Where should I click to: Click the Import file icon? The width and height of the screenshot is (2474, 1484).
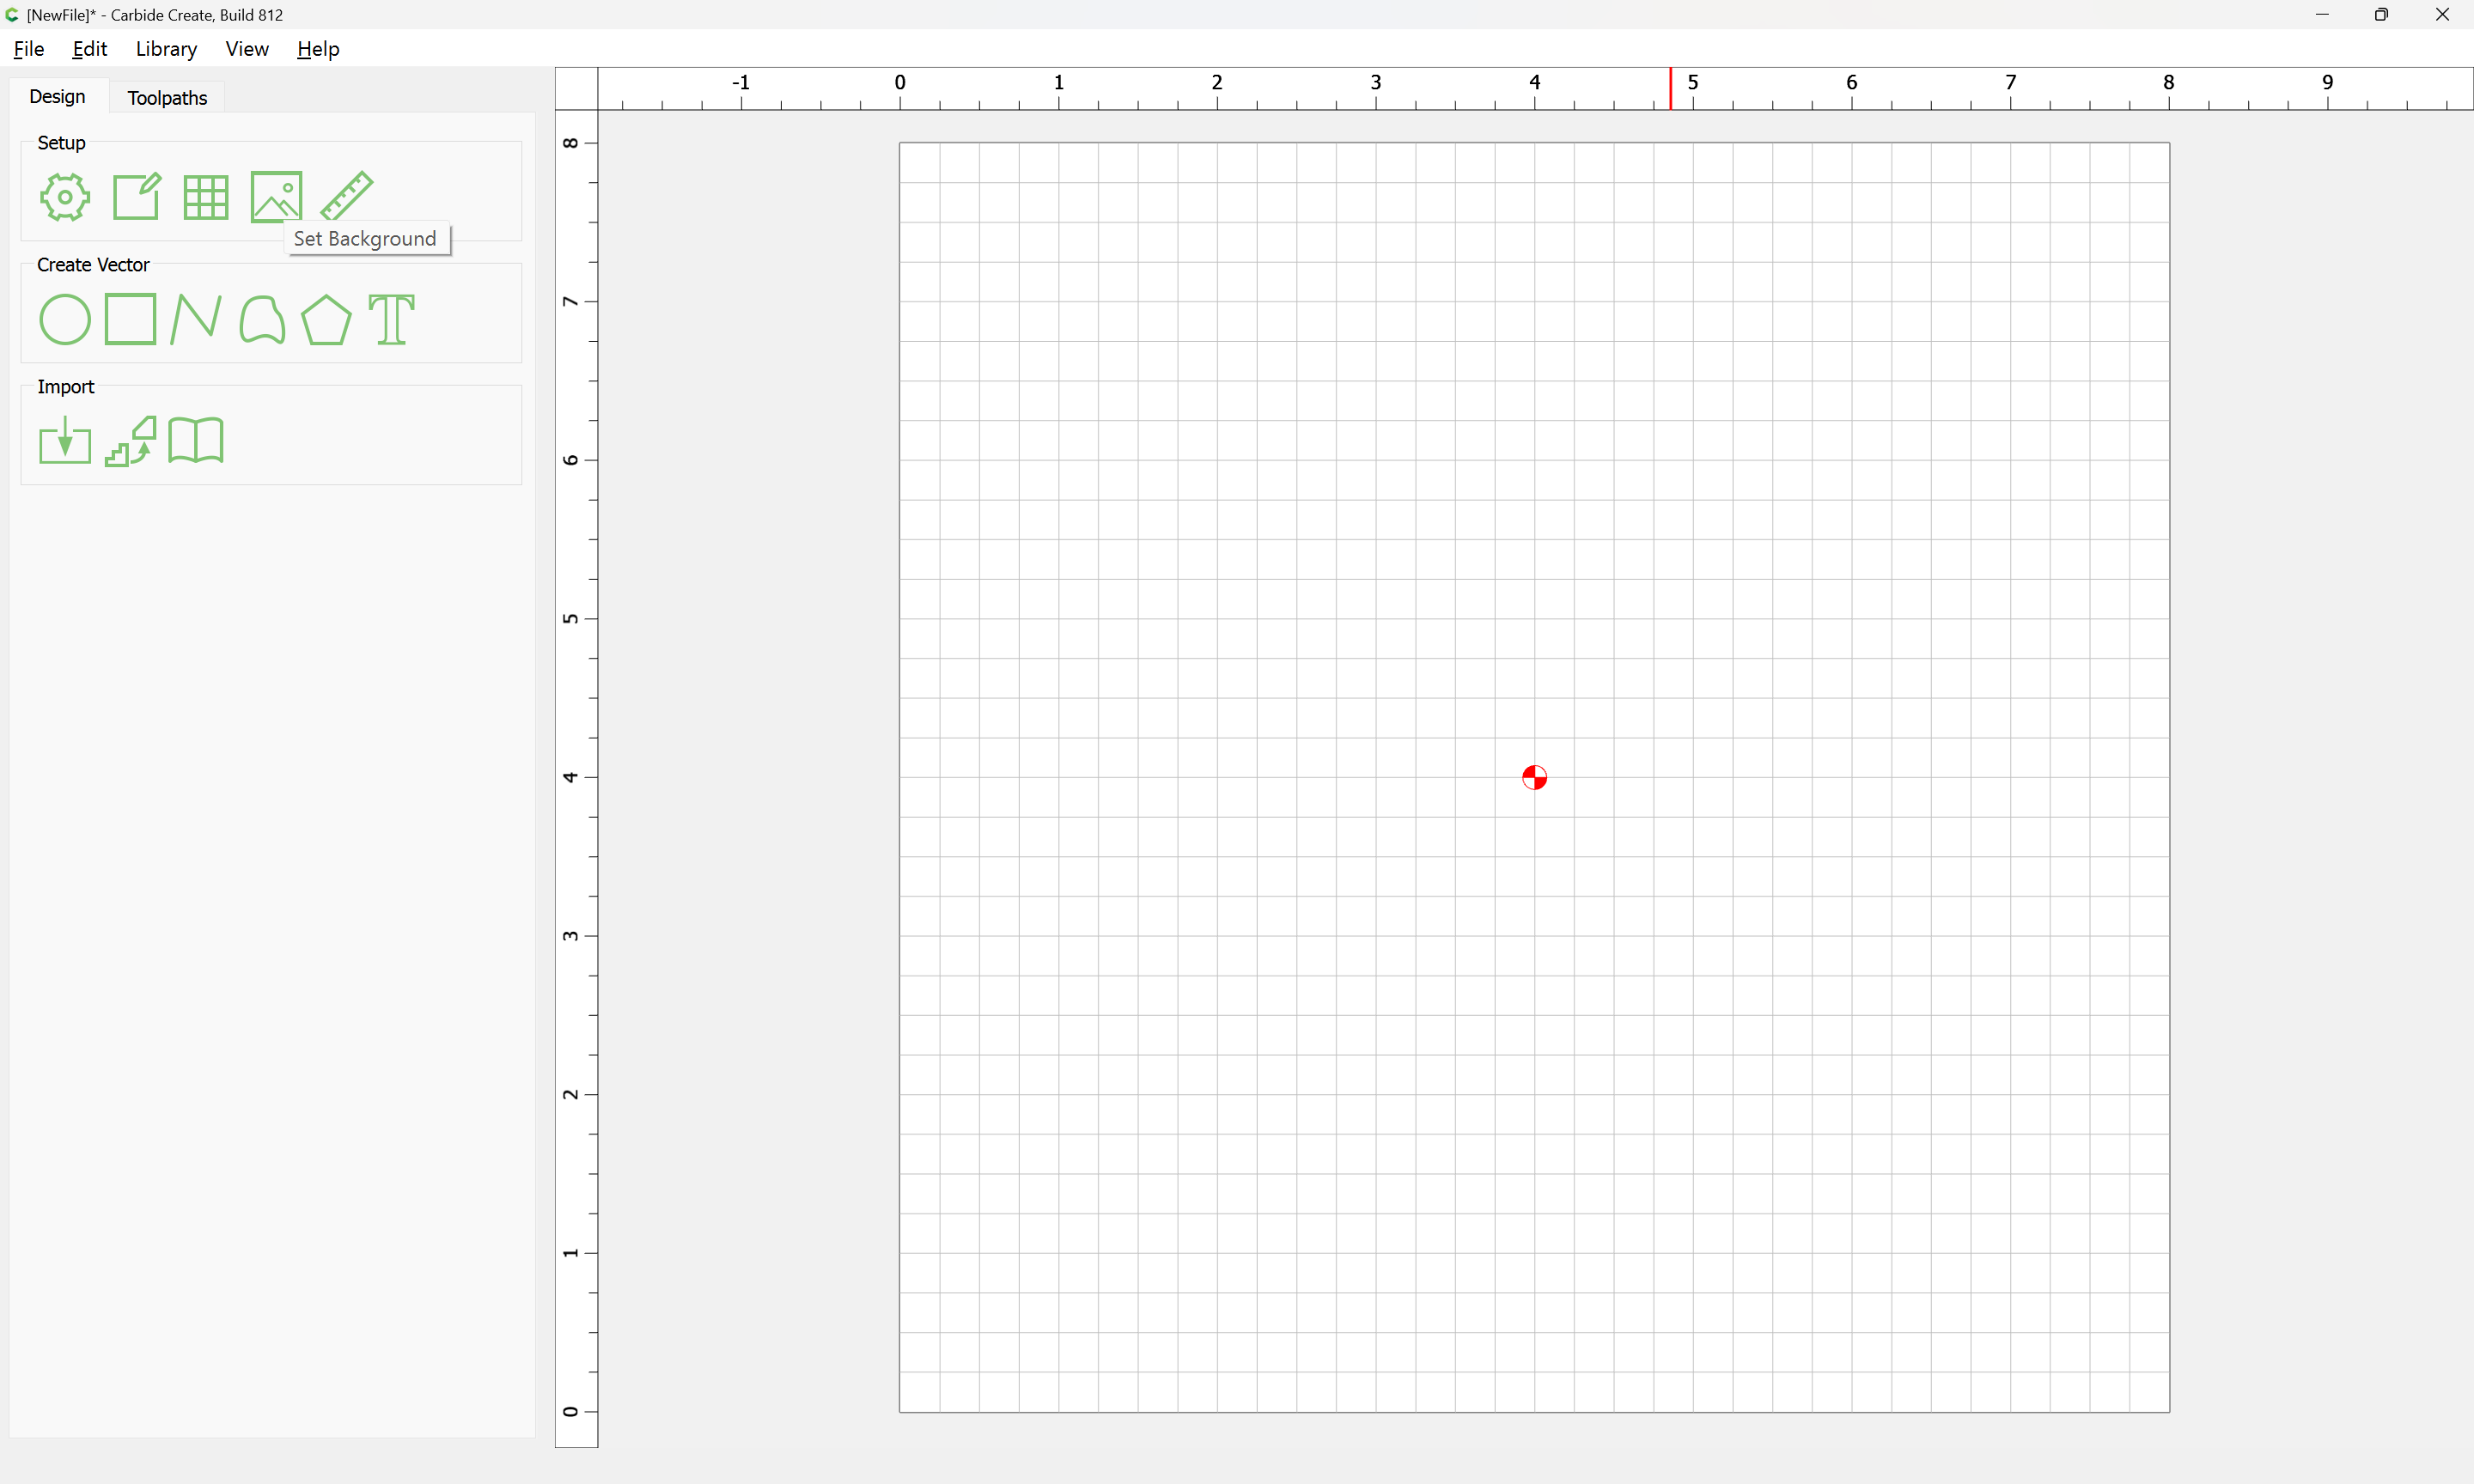(65, 441)
